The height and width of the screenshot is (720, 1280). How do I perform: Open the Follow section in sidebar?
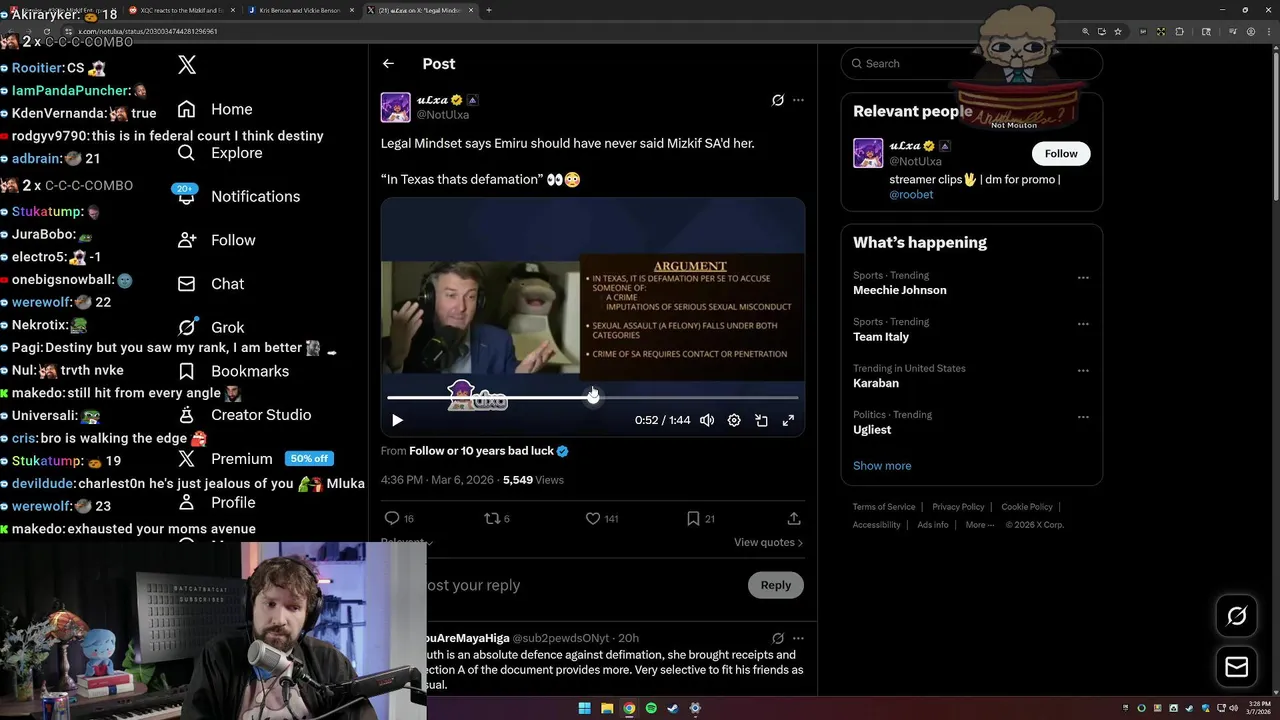pos(216,240)
